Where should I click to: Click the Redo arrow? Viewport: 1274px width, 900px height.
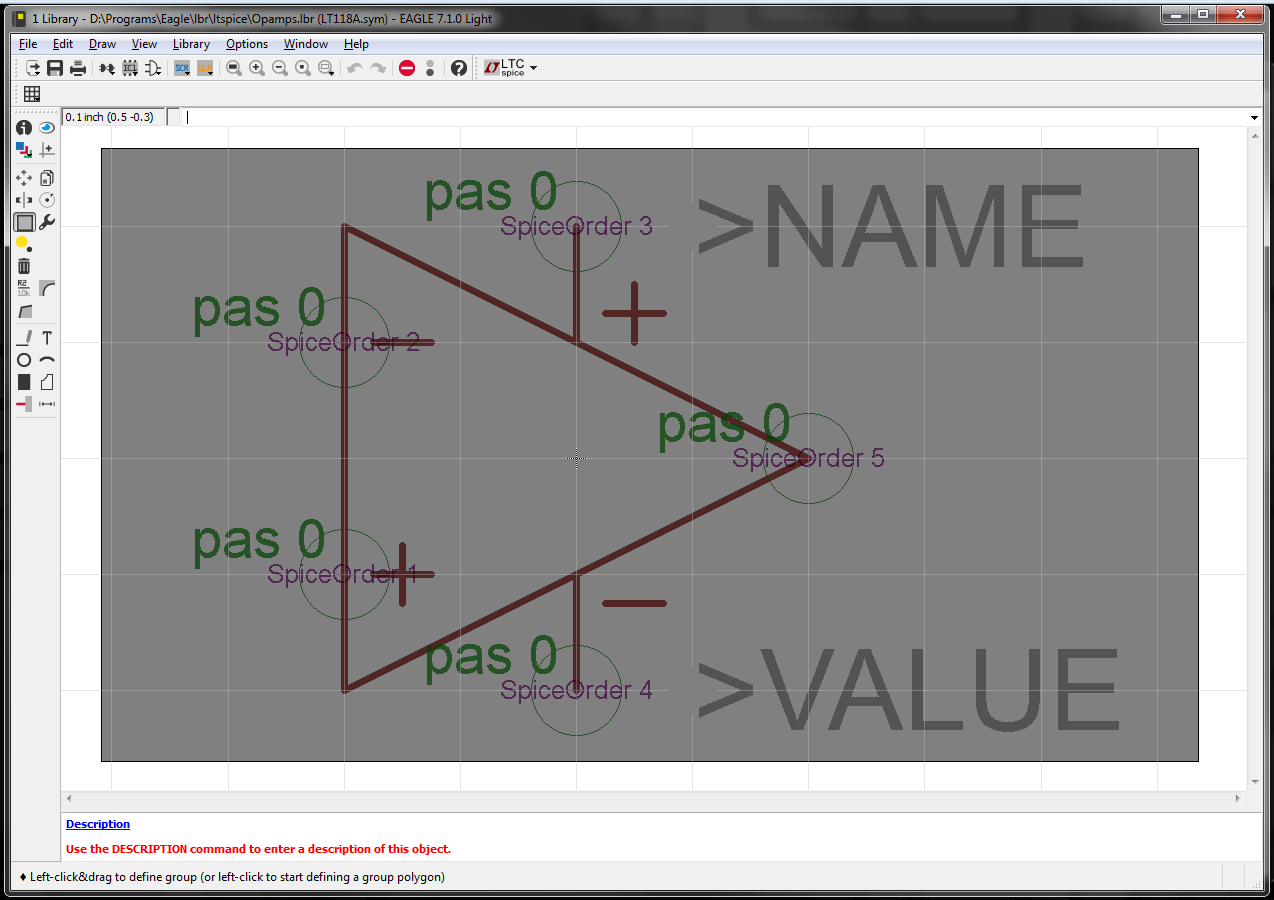pos(378,68)
